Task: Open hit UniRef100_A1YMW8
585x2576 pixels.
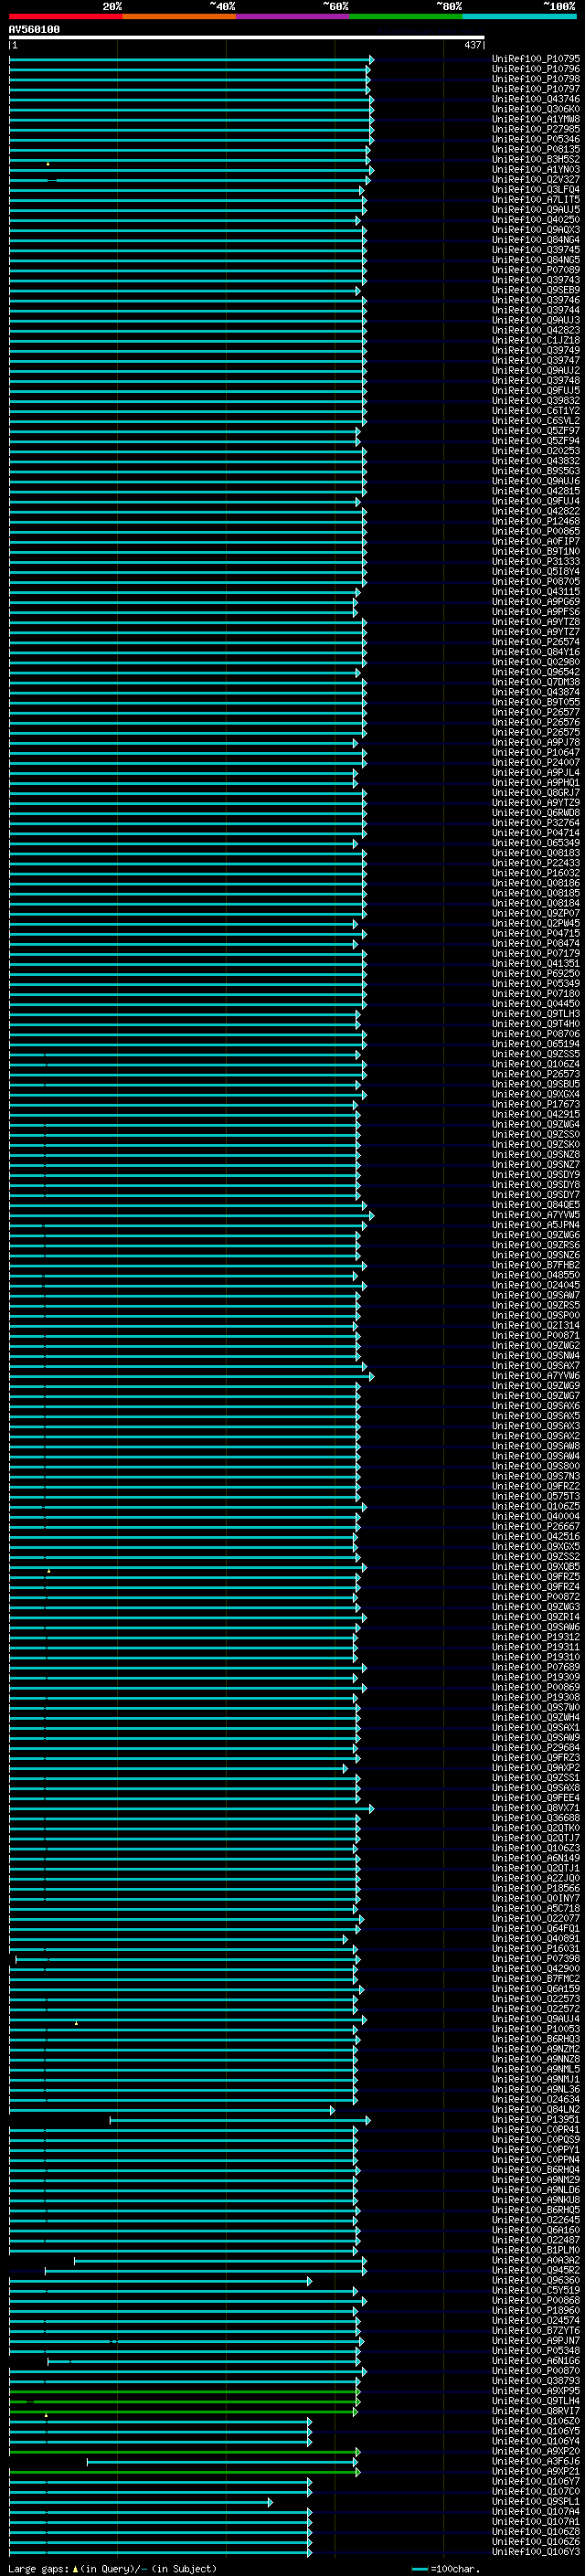Action: (536, 119)
